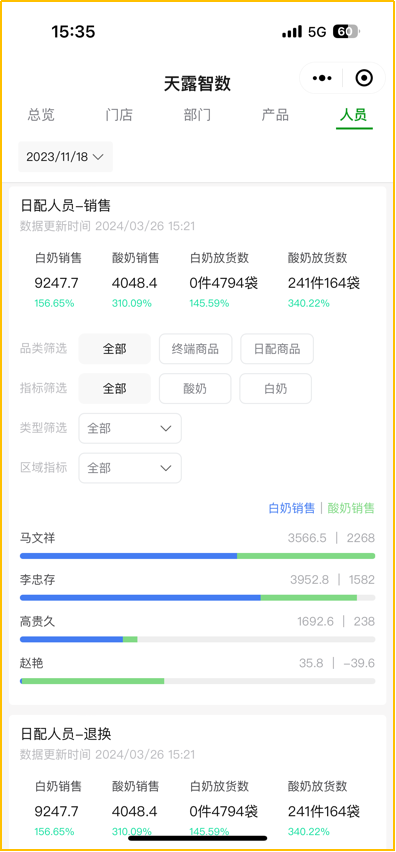The width and height of the screenshot is (396, 852).
Task: Open the 2023/11/18 date picker
Action: (x=65, y=157)
